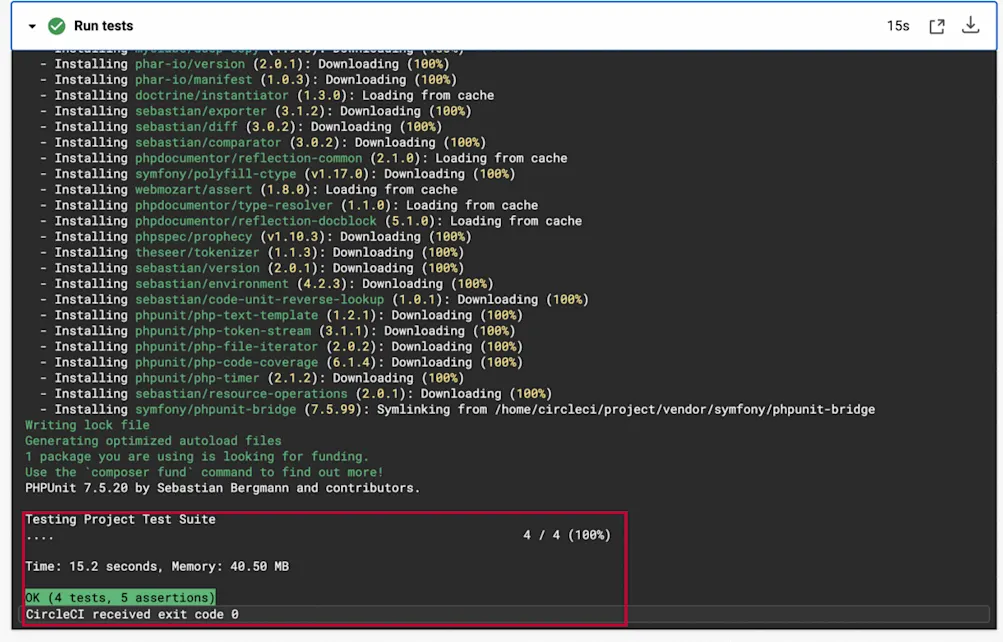
Task: Select the phpunit/php-file-iterator package name
Action: [x=226, y=347]
